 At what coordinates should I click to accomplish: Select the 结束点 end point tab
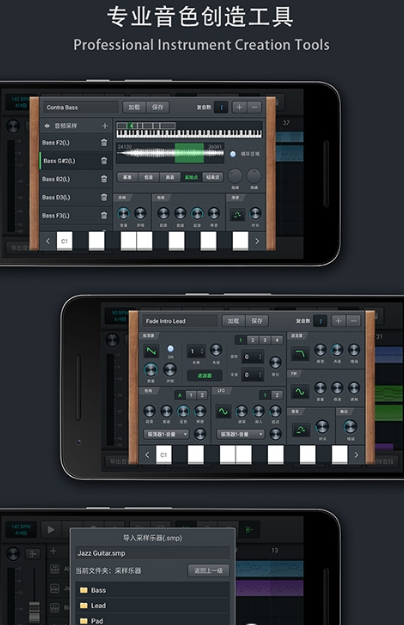tap(213, 177)
